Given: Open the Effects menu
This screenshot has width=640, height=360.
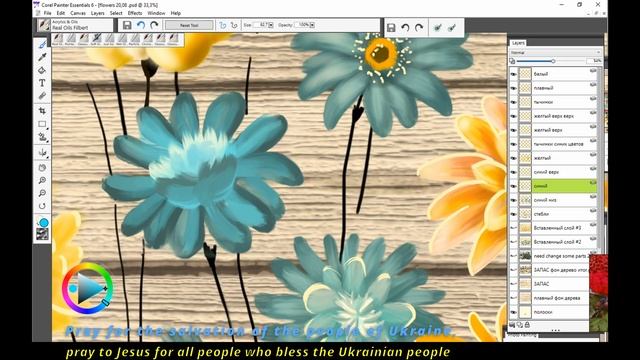Looking at the screenshot, I should pyautogui.click(x=135, y=13).
